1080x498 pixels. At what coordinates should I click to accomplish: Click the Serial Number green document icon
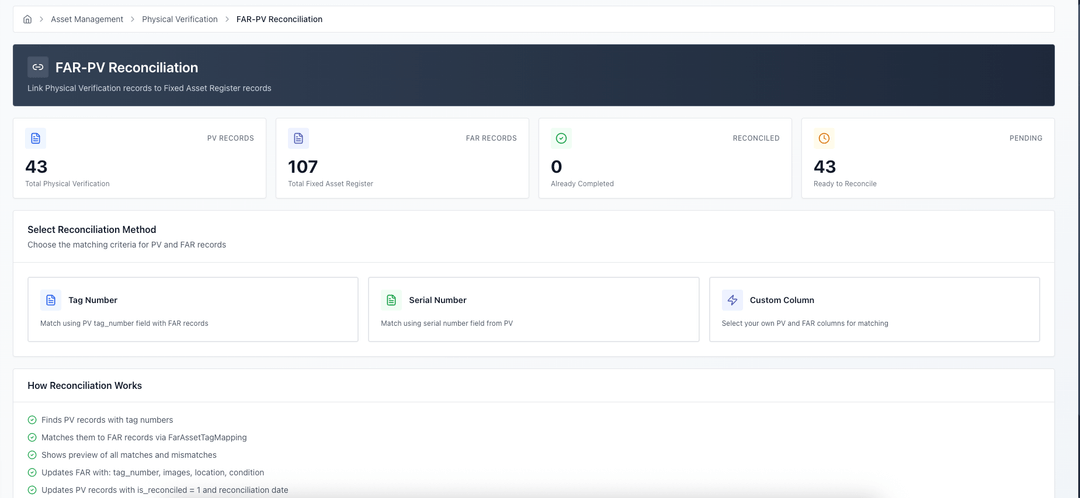[x=391, y=300]
